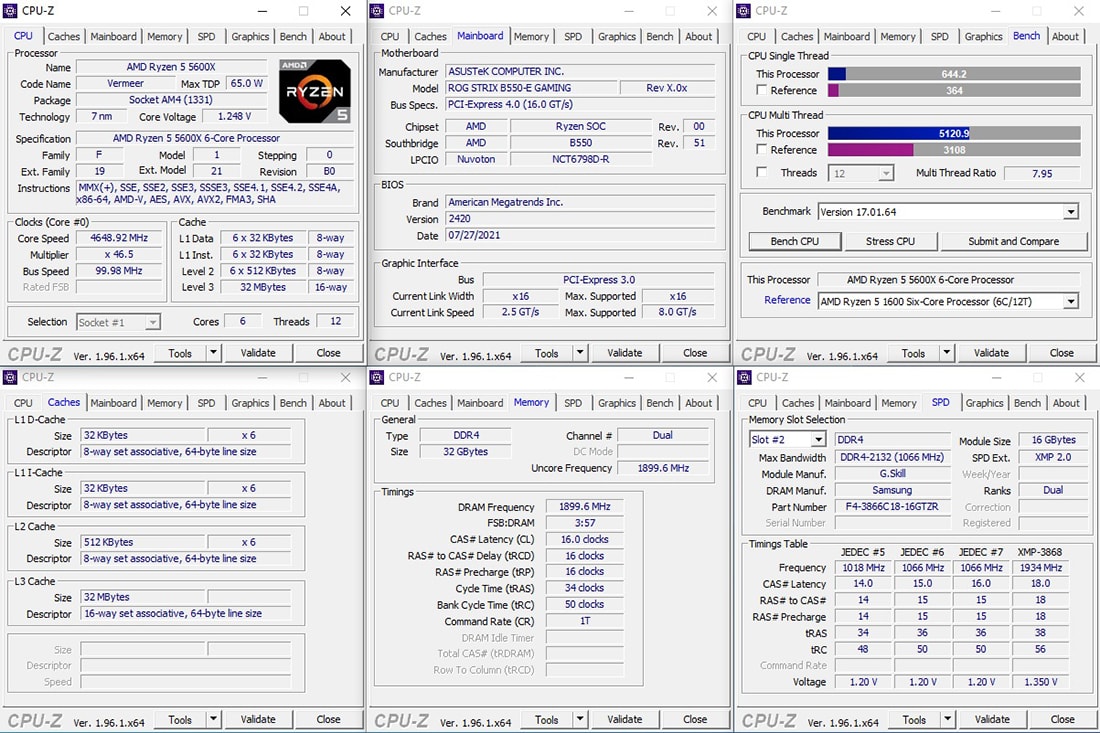Click Close in the Memory tab window

(695, 719)
